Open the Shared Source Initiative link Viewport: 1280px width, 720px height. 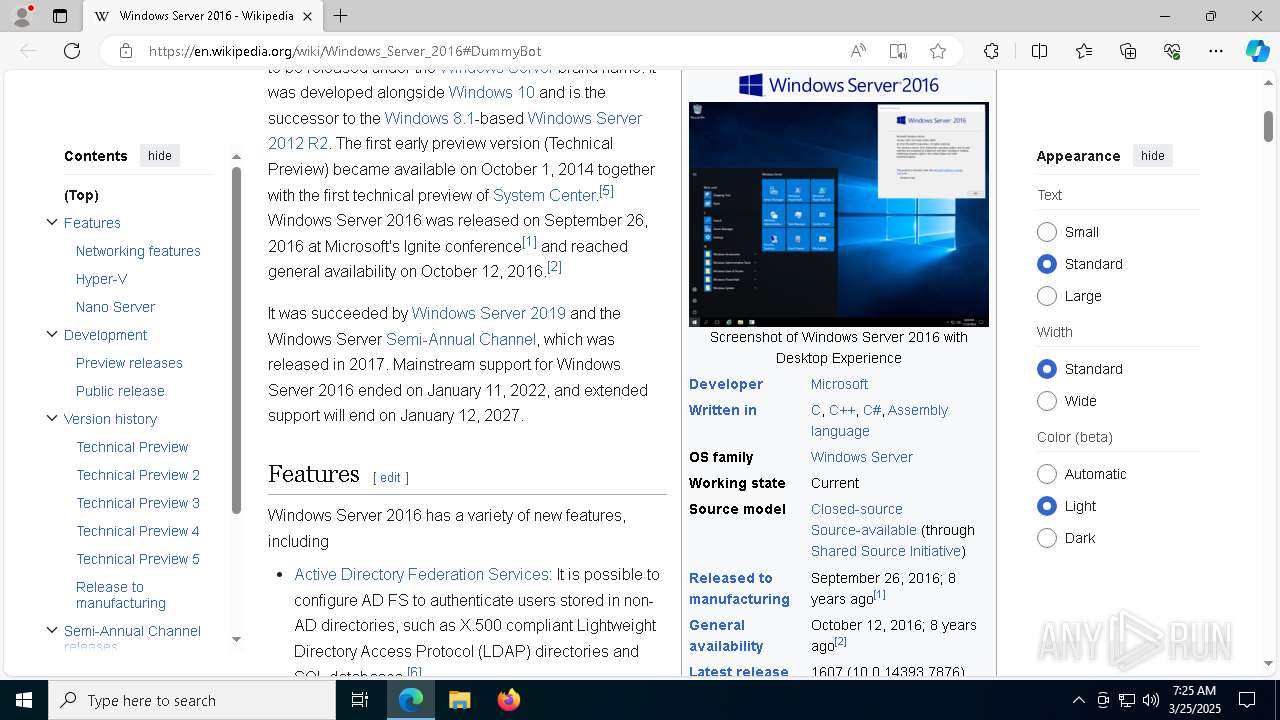click(885, 551)
